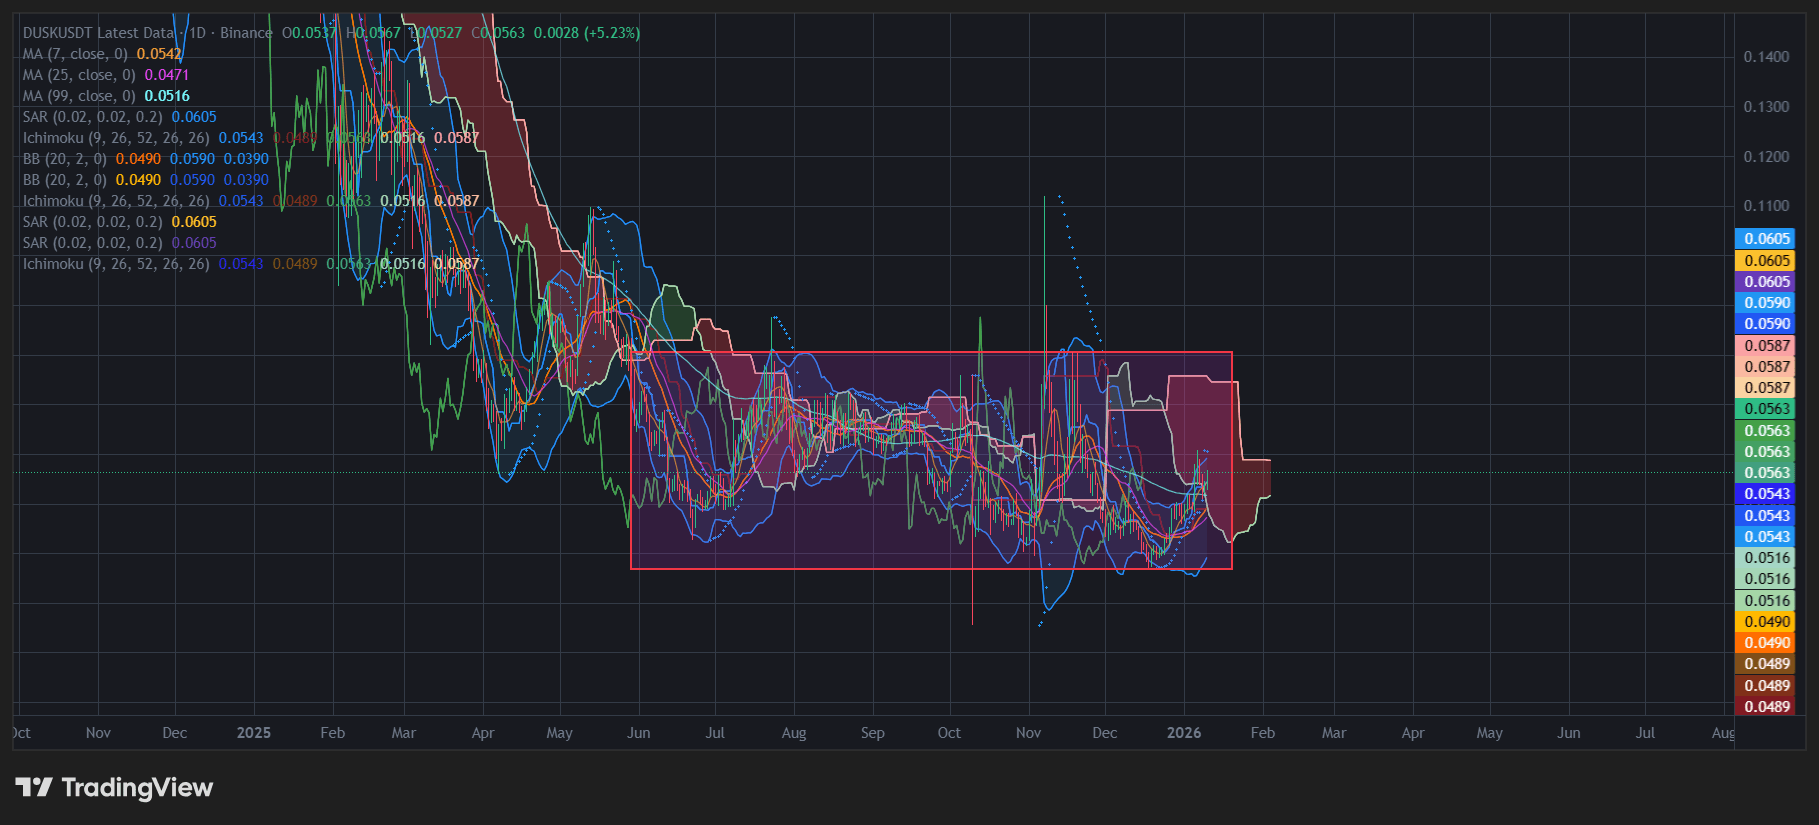
Task: Click the Sep label on the time axis
Action: pos(872,733)
